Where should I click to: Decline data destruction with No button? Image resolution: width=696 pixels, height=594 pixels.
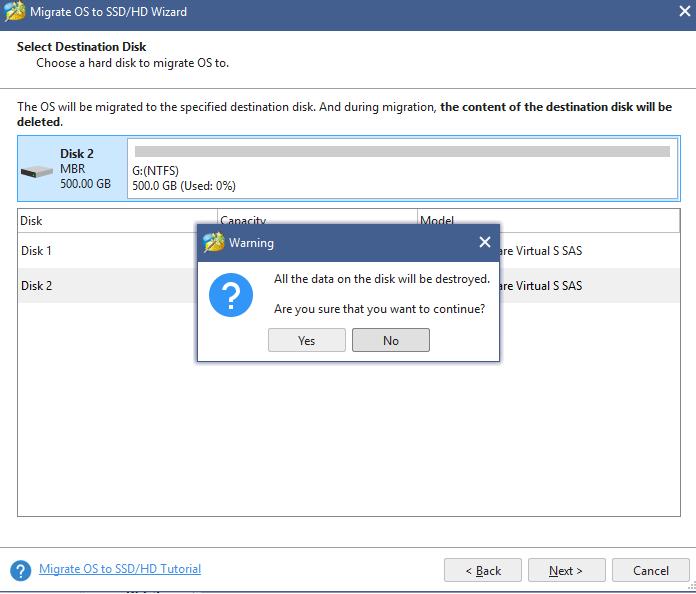tap(391, 340)
